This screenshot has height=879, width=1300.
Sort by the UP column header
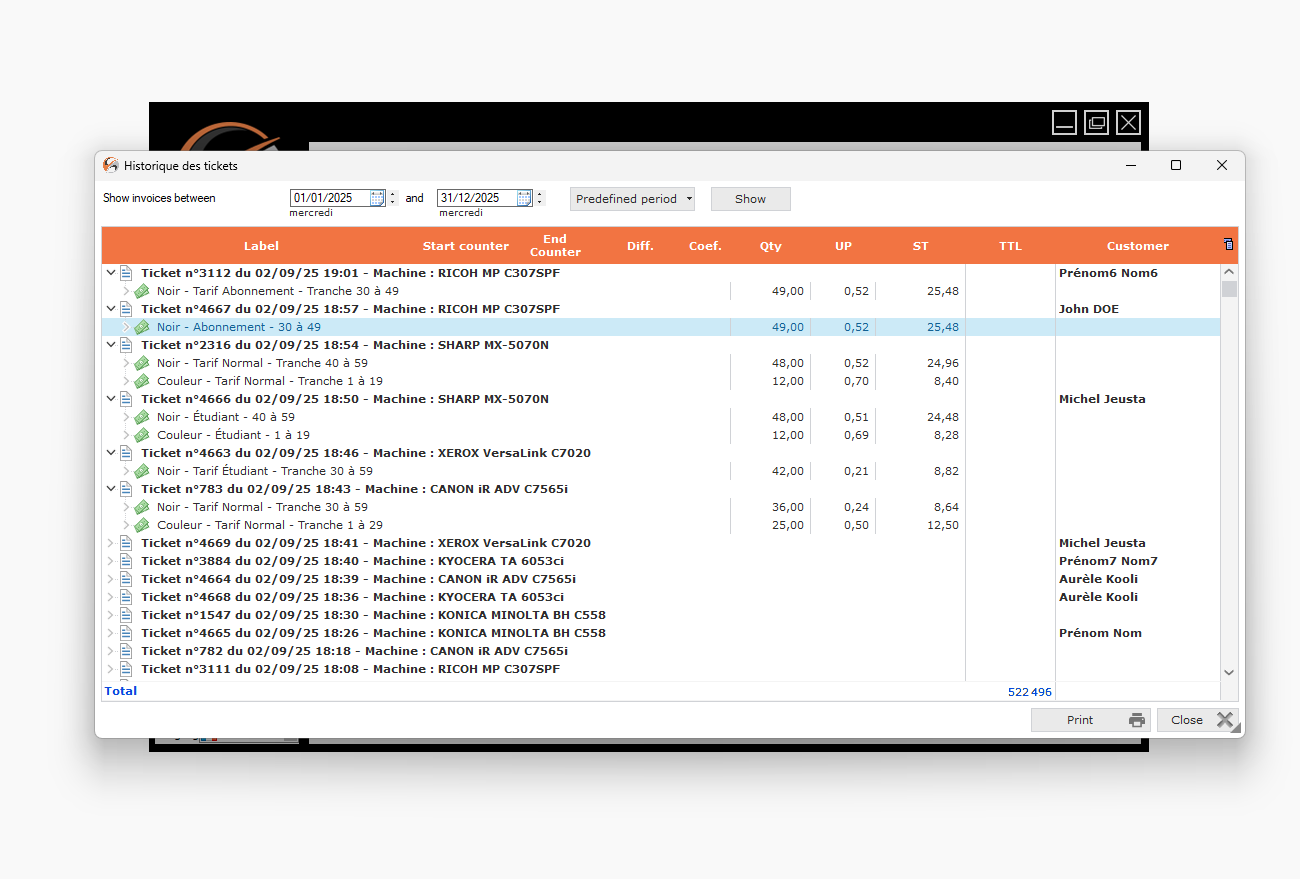843,246
